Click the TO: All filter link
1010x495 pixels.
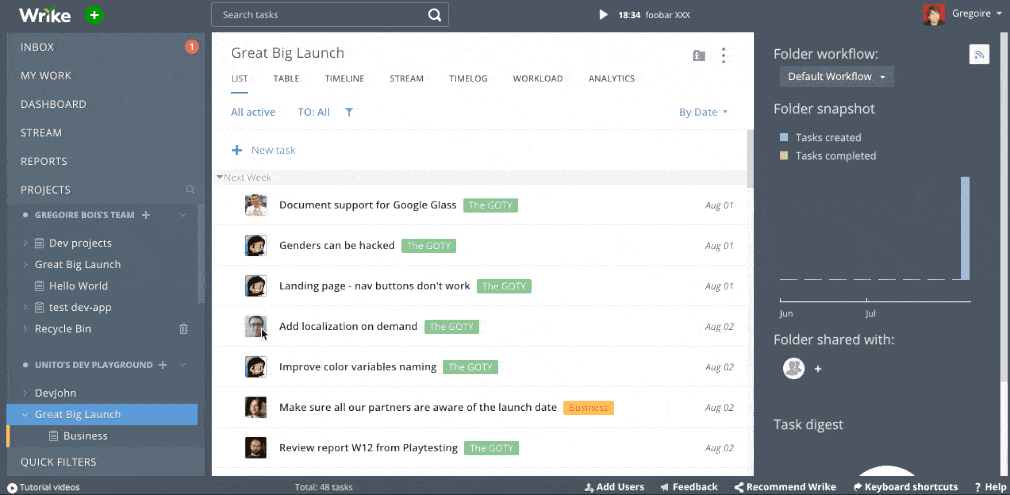314,112
